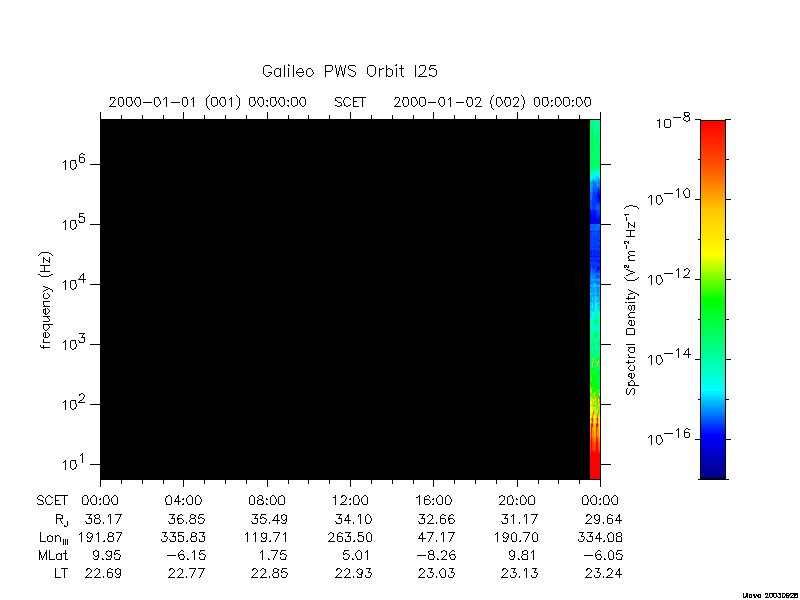
Task: Click the 10^2 frequency tick label
Action: pyautogui.click(x=74, y=403)
